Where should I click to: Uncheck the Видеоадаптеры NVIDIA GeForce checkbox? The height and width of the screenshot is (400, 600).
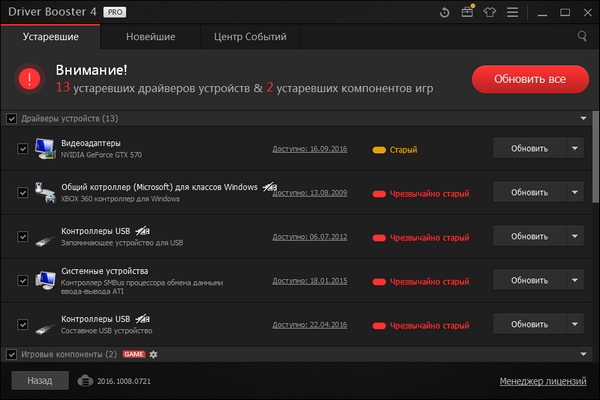click(x=23, y=149)
